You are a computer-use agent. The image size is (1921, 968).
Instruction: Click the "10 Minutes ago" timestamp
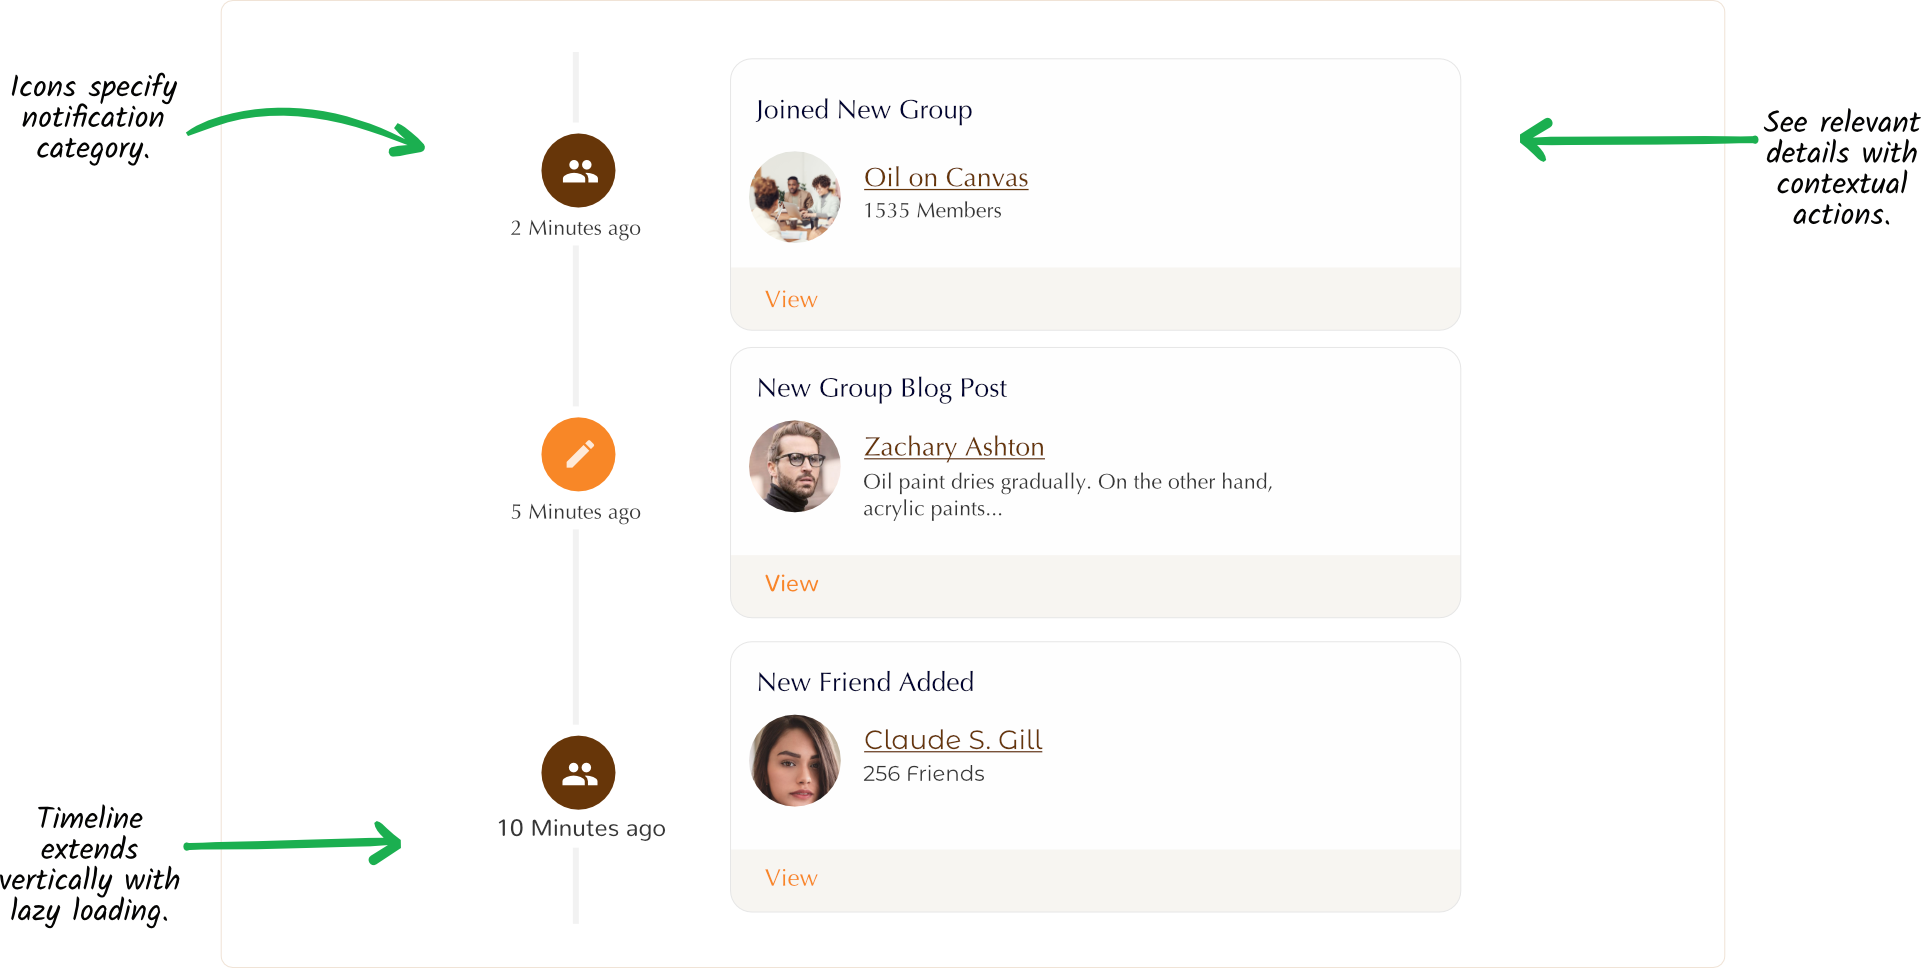[x=581, y=828]
